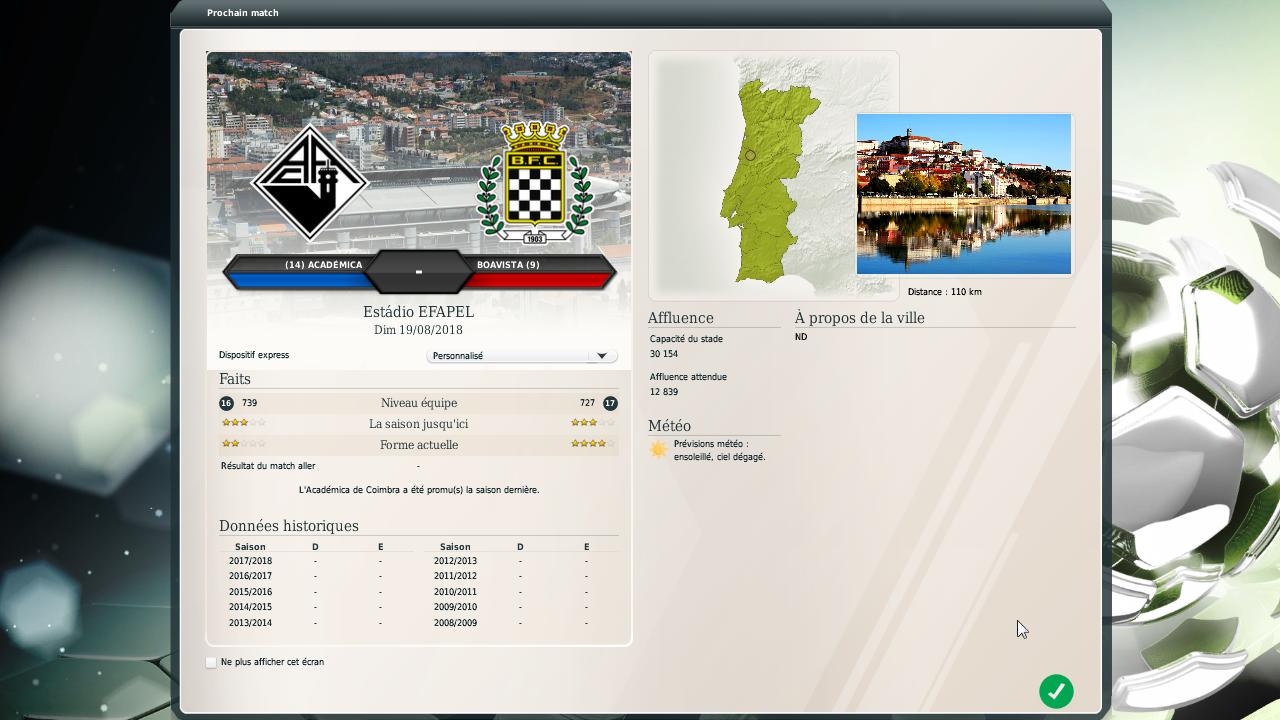This screenshot has height=720, width=1280.
Task: Click the promotion note about Académica de Coimbra
Action: [419, 490]
